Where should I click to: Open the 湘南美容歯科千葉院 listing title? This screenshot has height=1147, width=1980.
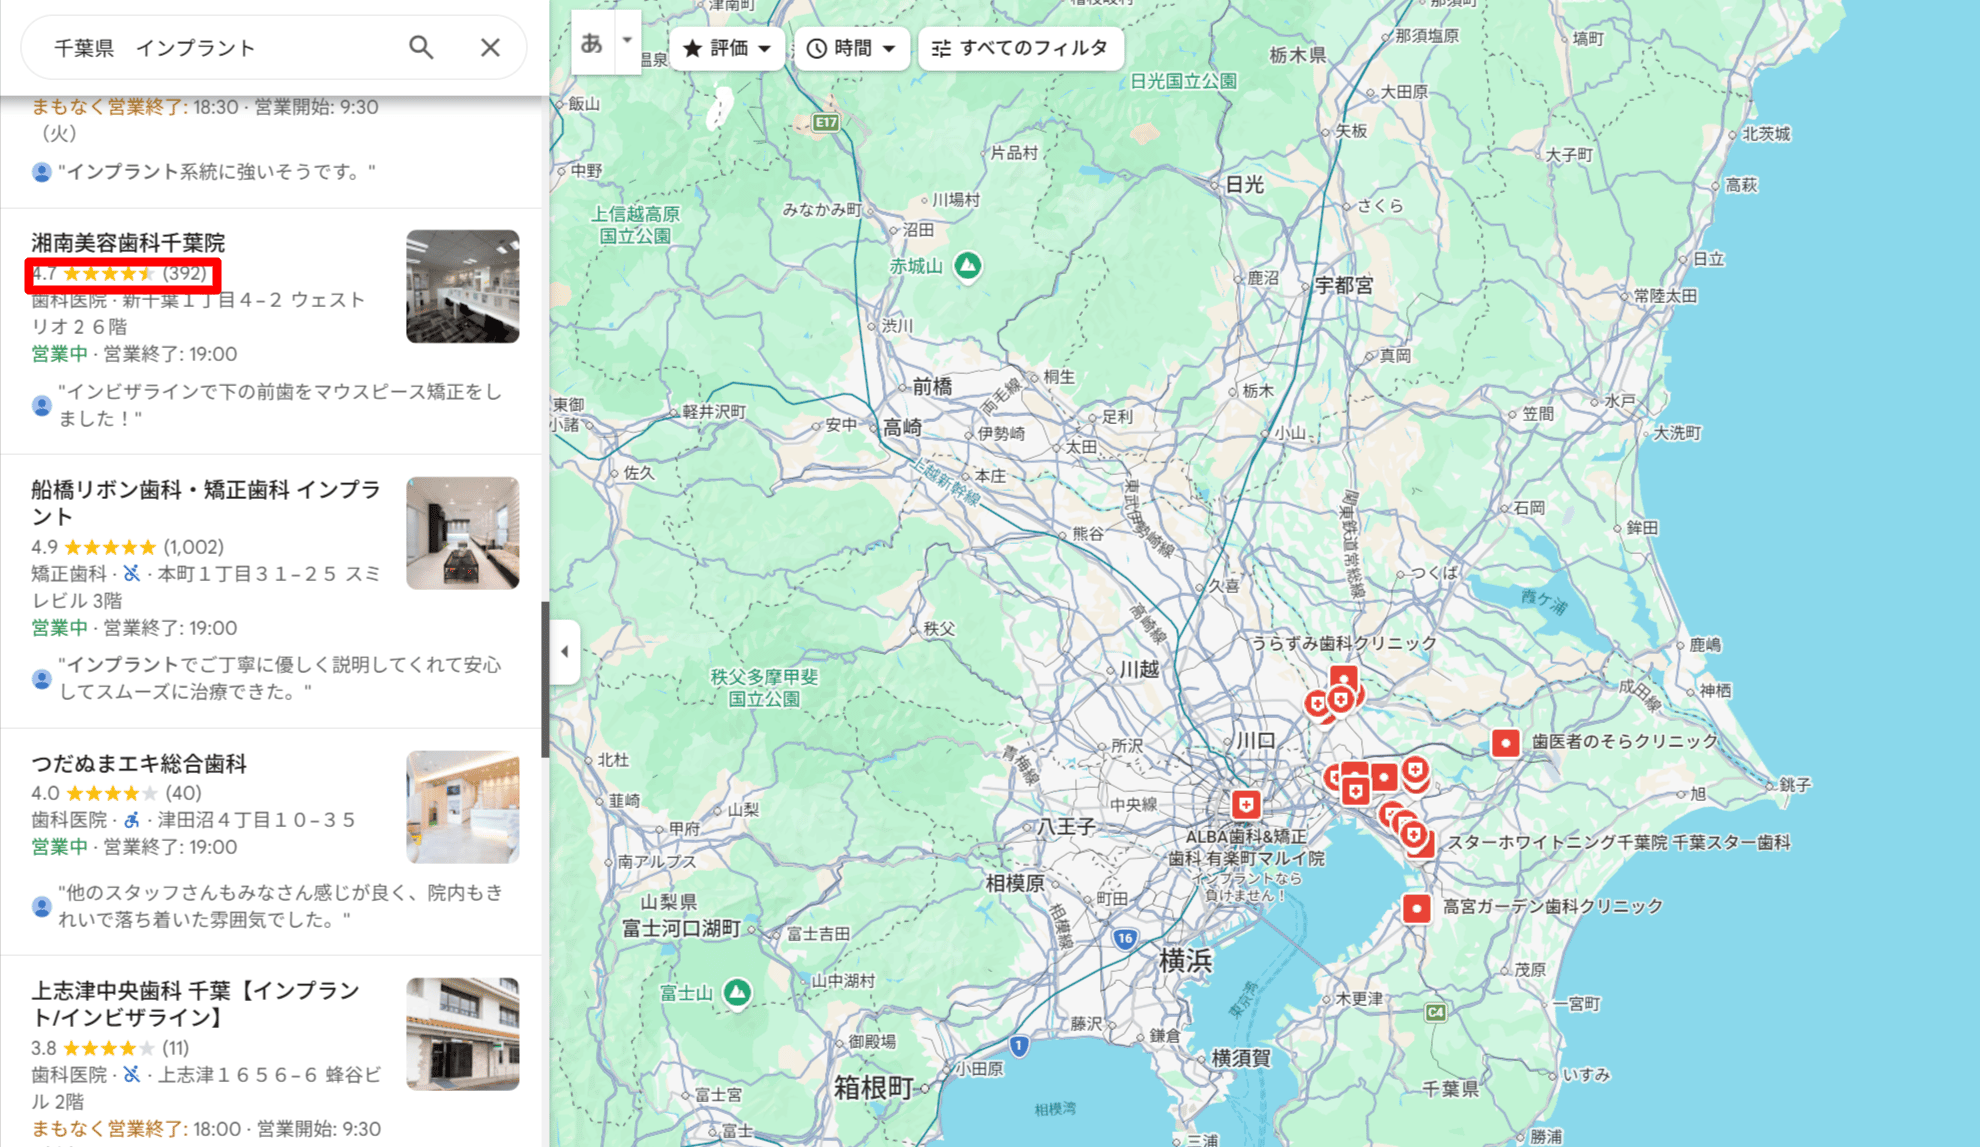pyautogui.click(x=128, y=243)
